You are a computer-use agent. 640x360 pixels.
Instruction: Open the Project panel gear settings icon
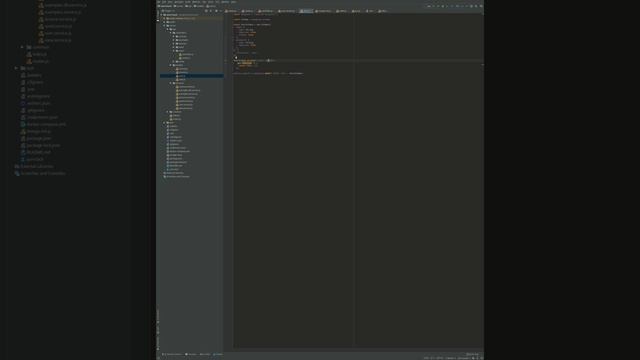[216, 11]
